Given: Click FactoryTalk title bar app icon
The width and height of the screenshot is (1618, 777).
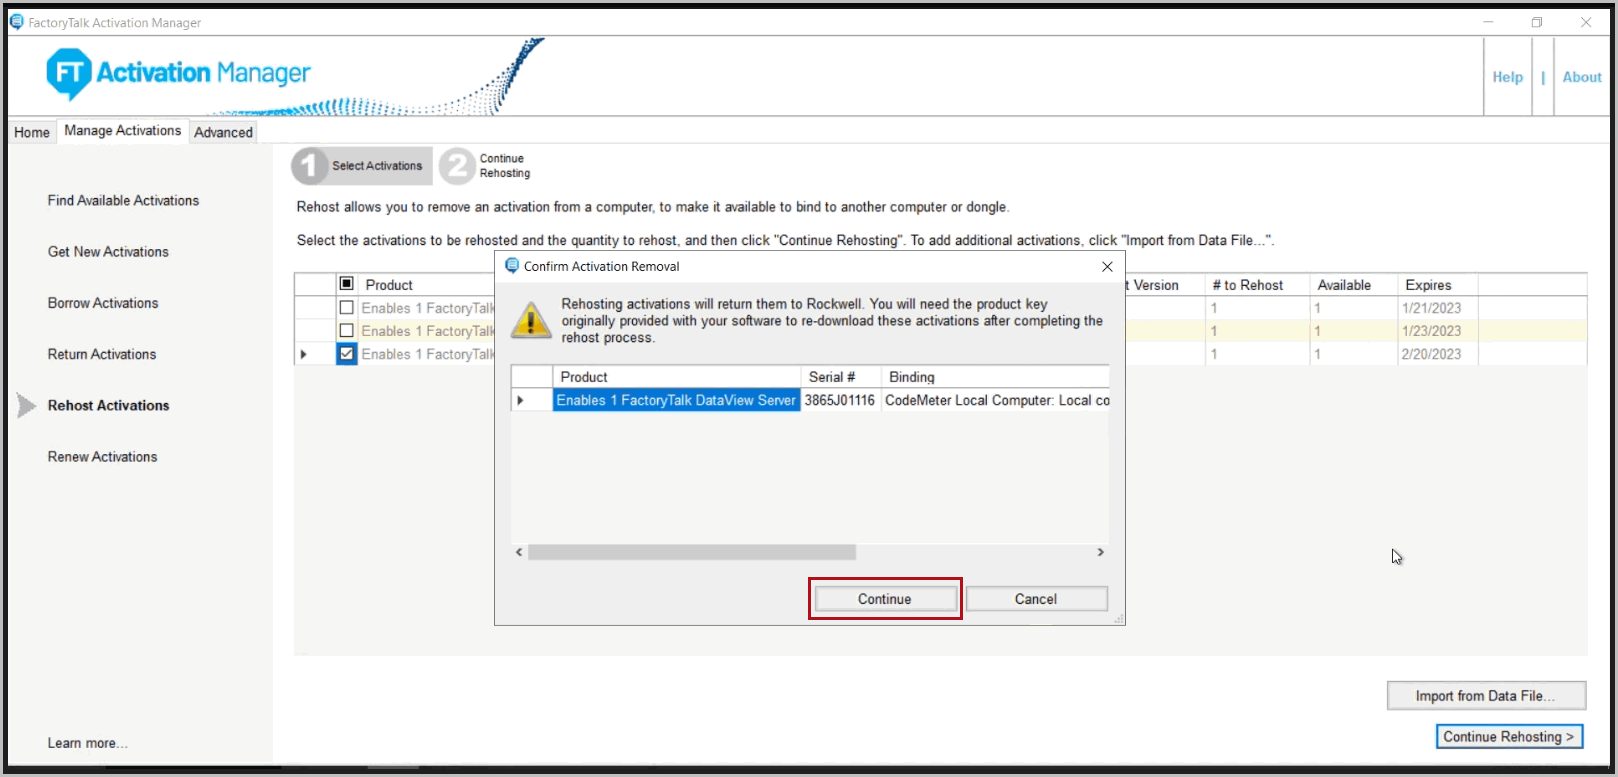Looking at the screenshot, I should pyautogui.click(x=17, y=21).
